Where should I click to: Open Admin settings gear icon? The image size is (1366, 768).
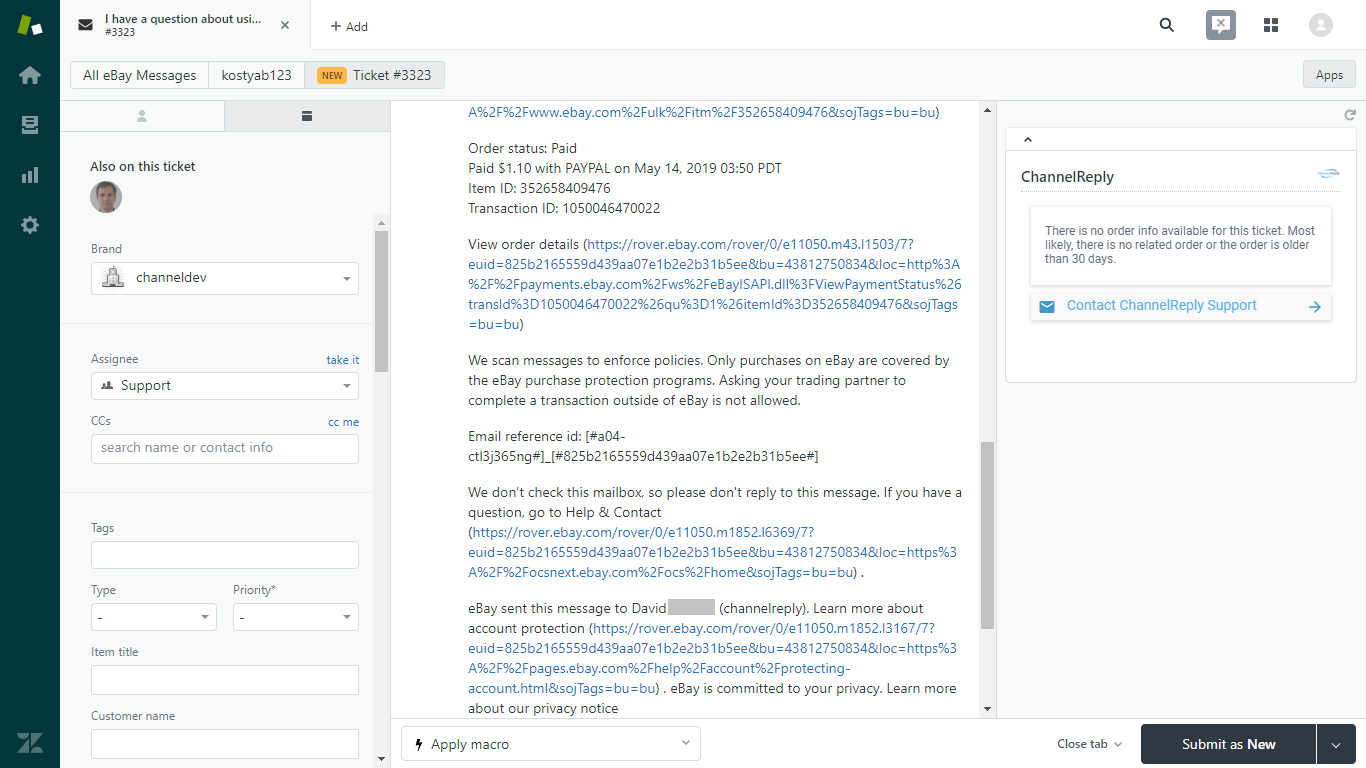pos(30,225)
